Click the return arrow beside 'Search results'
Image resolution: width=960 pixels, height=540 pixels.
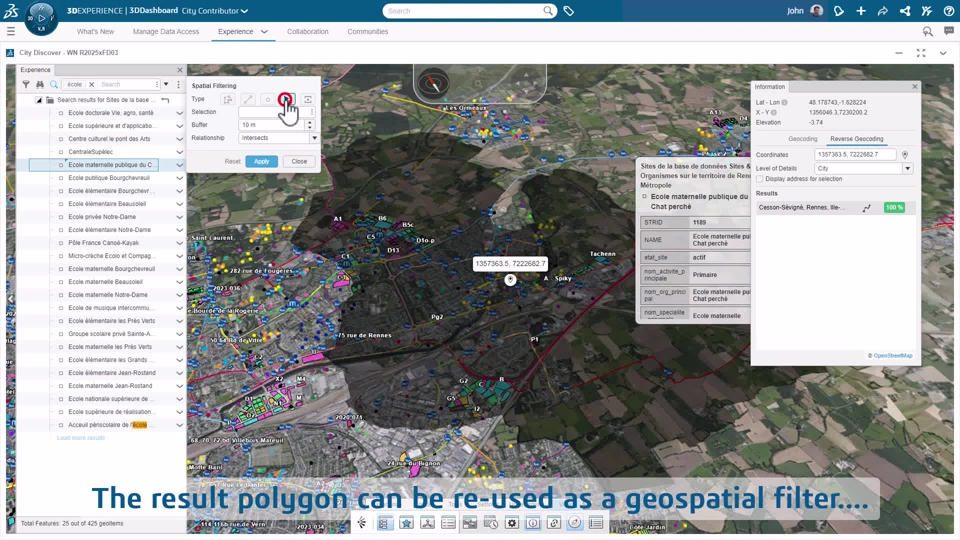pyautogui.click(x=165, y=100)
